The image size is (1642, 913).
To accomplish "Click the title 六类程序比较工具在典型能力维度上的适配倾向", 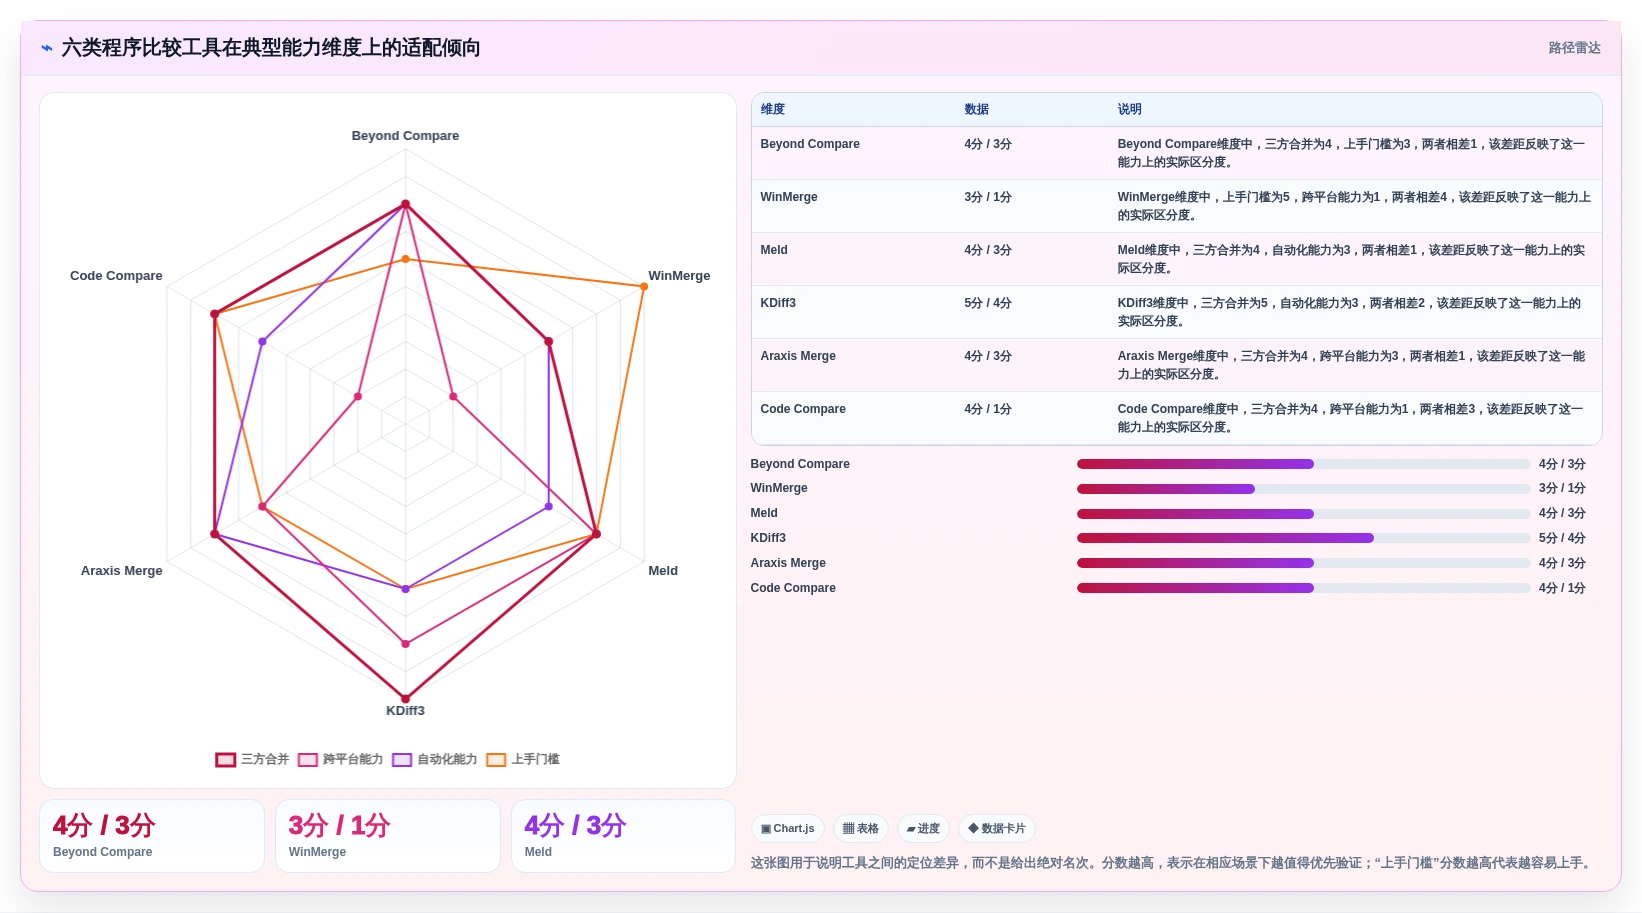I will [271, 48].
